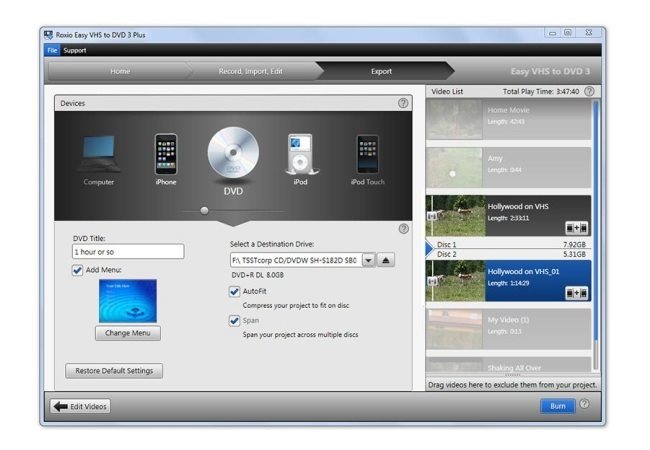Click the eject drive button
650x450 pixels.
386,260
